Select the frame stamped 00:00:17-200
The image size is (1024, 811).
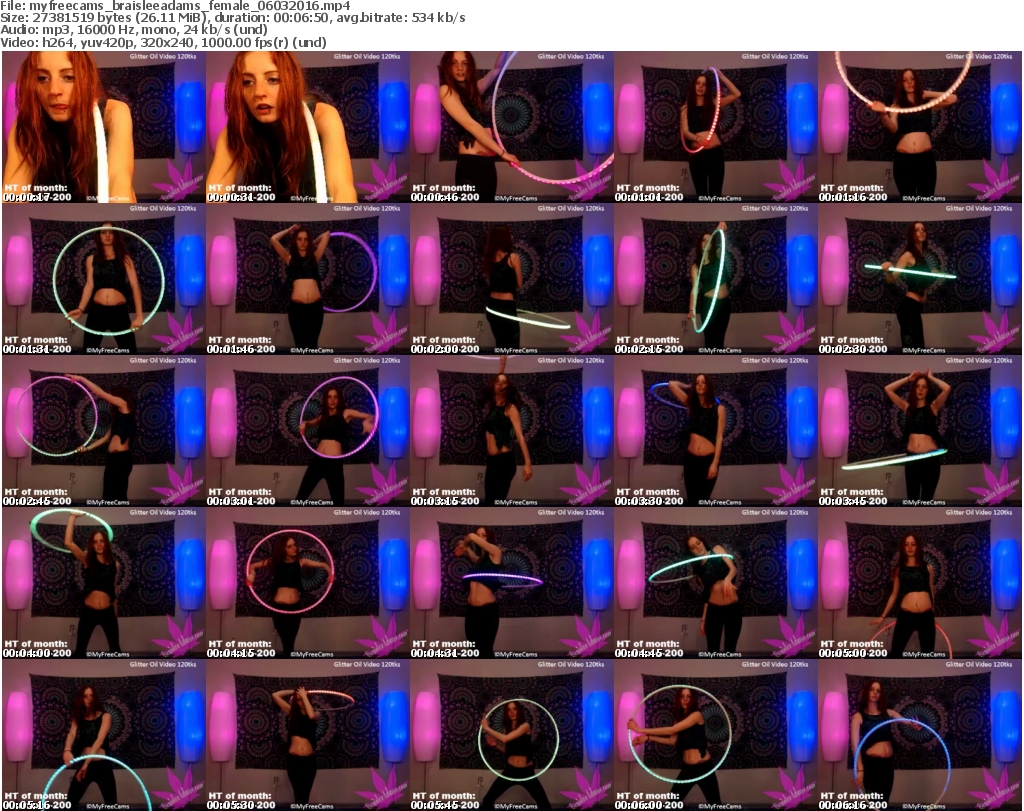click(104, 127)
